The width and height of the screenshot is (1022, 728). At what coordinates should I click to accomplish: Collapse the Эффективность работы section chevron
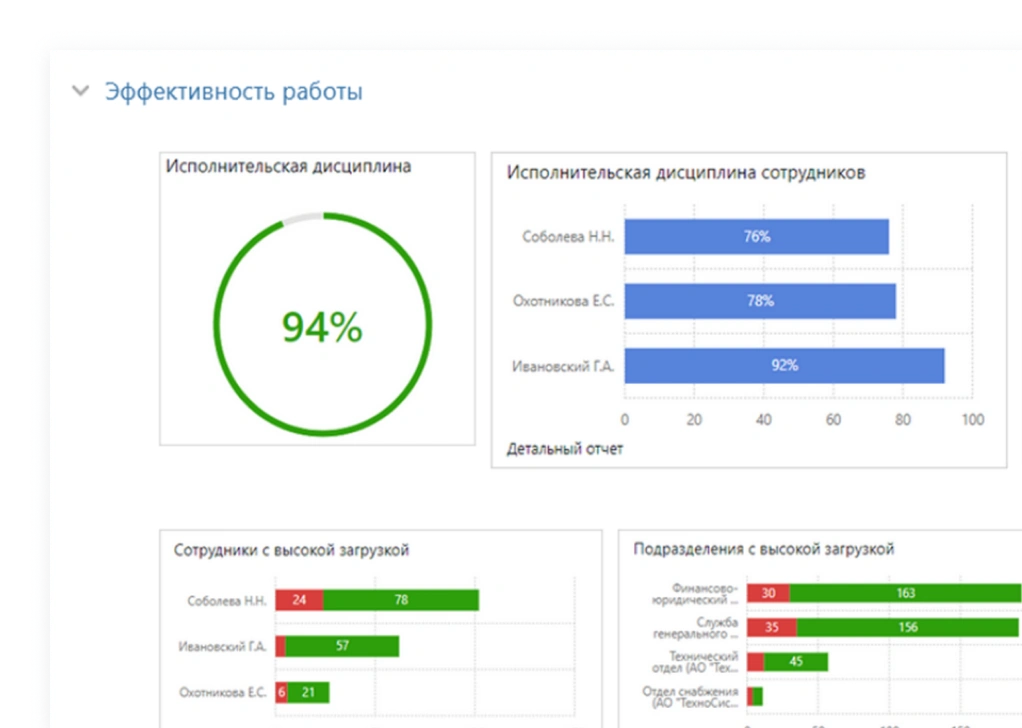(x=80, y=92)
